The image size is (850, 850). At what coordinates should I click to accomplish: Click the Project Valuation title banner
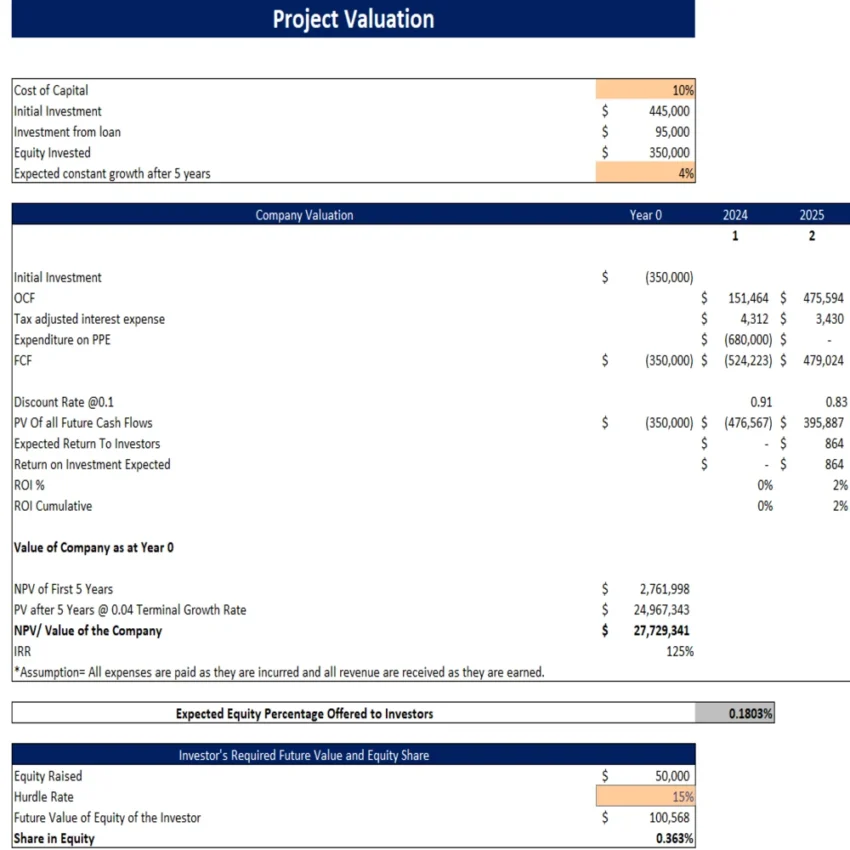[x=350, y=18]
